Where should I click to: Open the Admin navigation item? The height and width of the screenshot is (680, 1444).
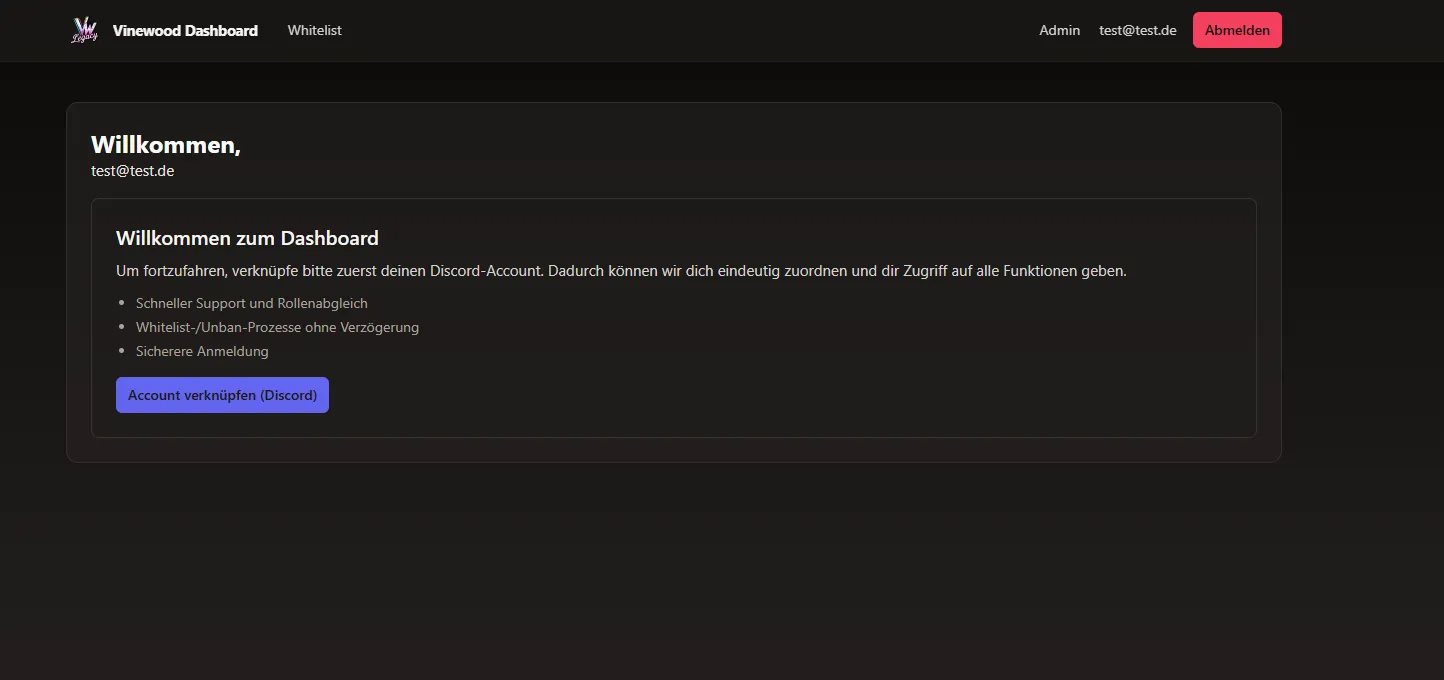tap(1059, 30)
